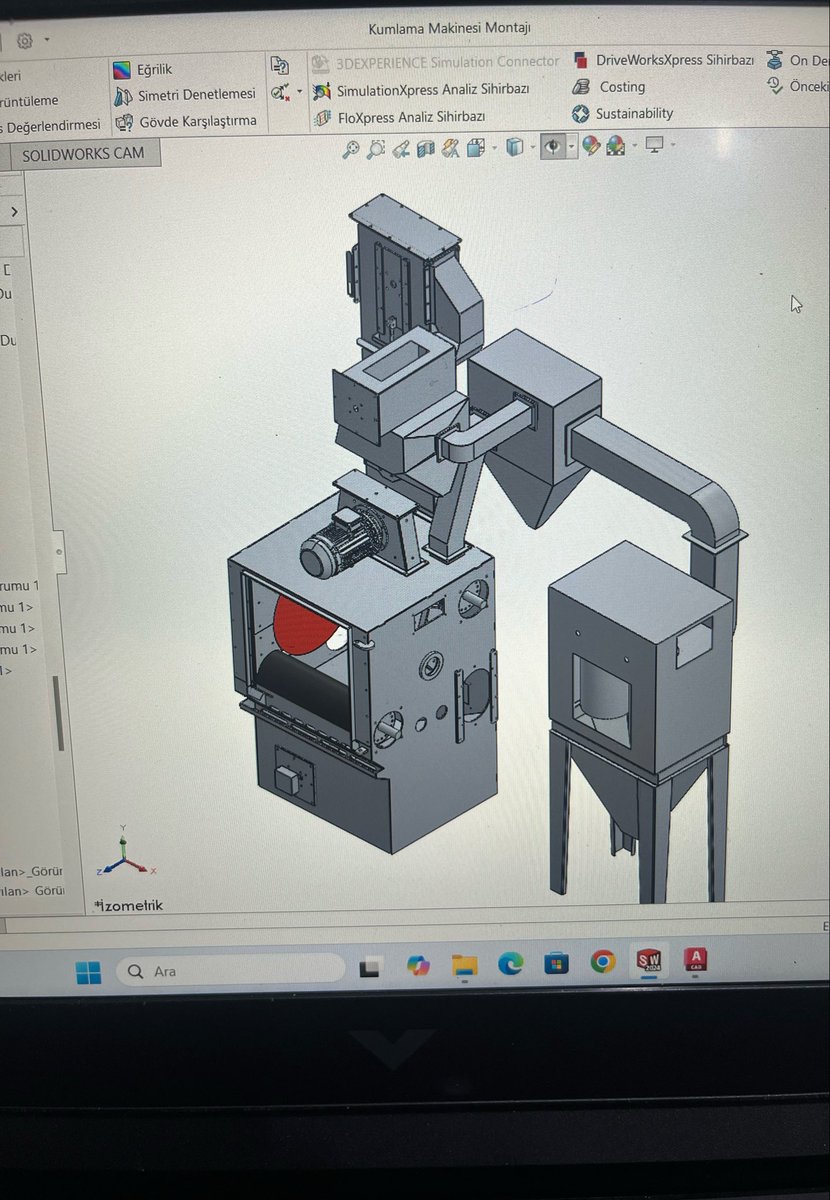Open the Windows Start menu

pos(89,972)
